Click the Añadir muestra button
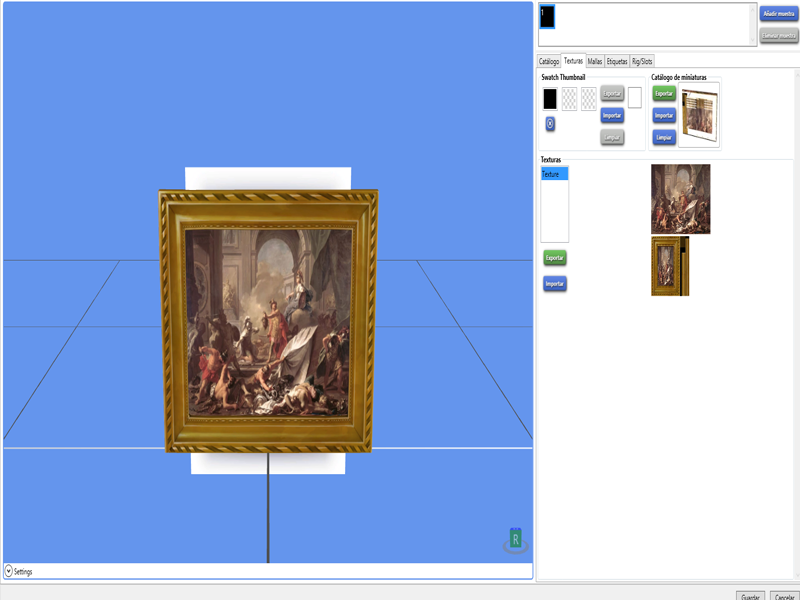800x600 pixels. [x=779, y=14]
